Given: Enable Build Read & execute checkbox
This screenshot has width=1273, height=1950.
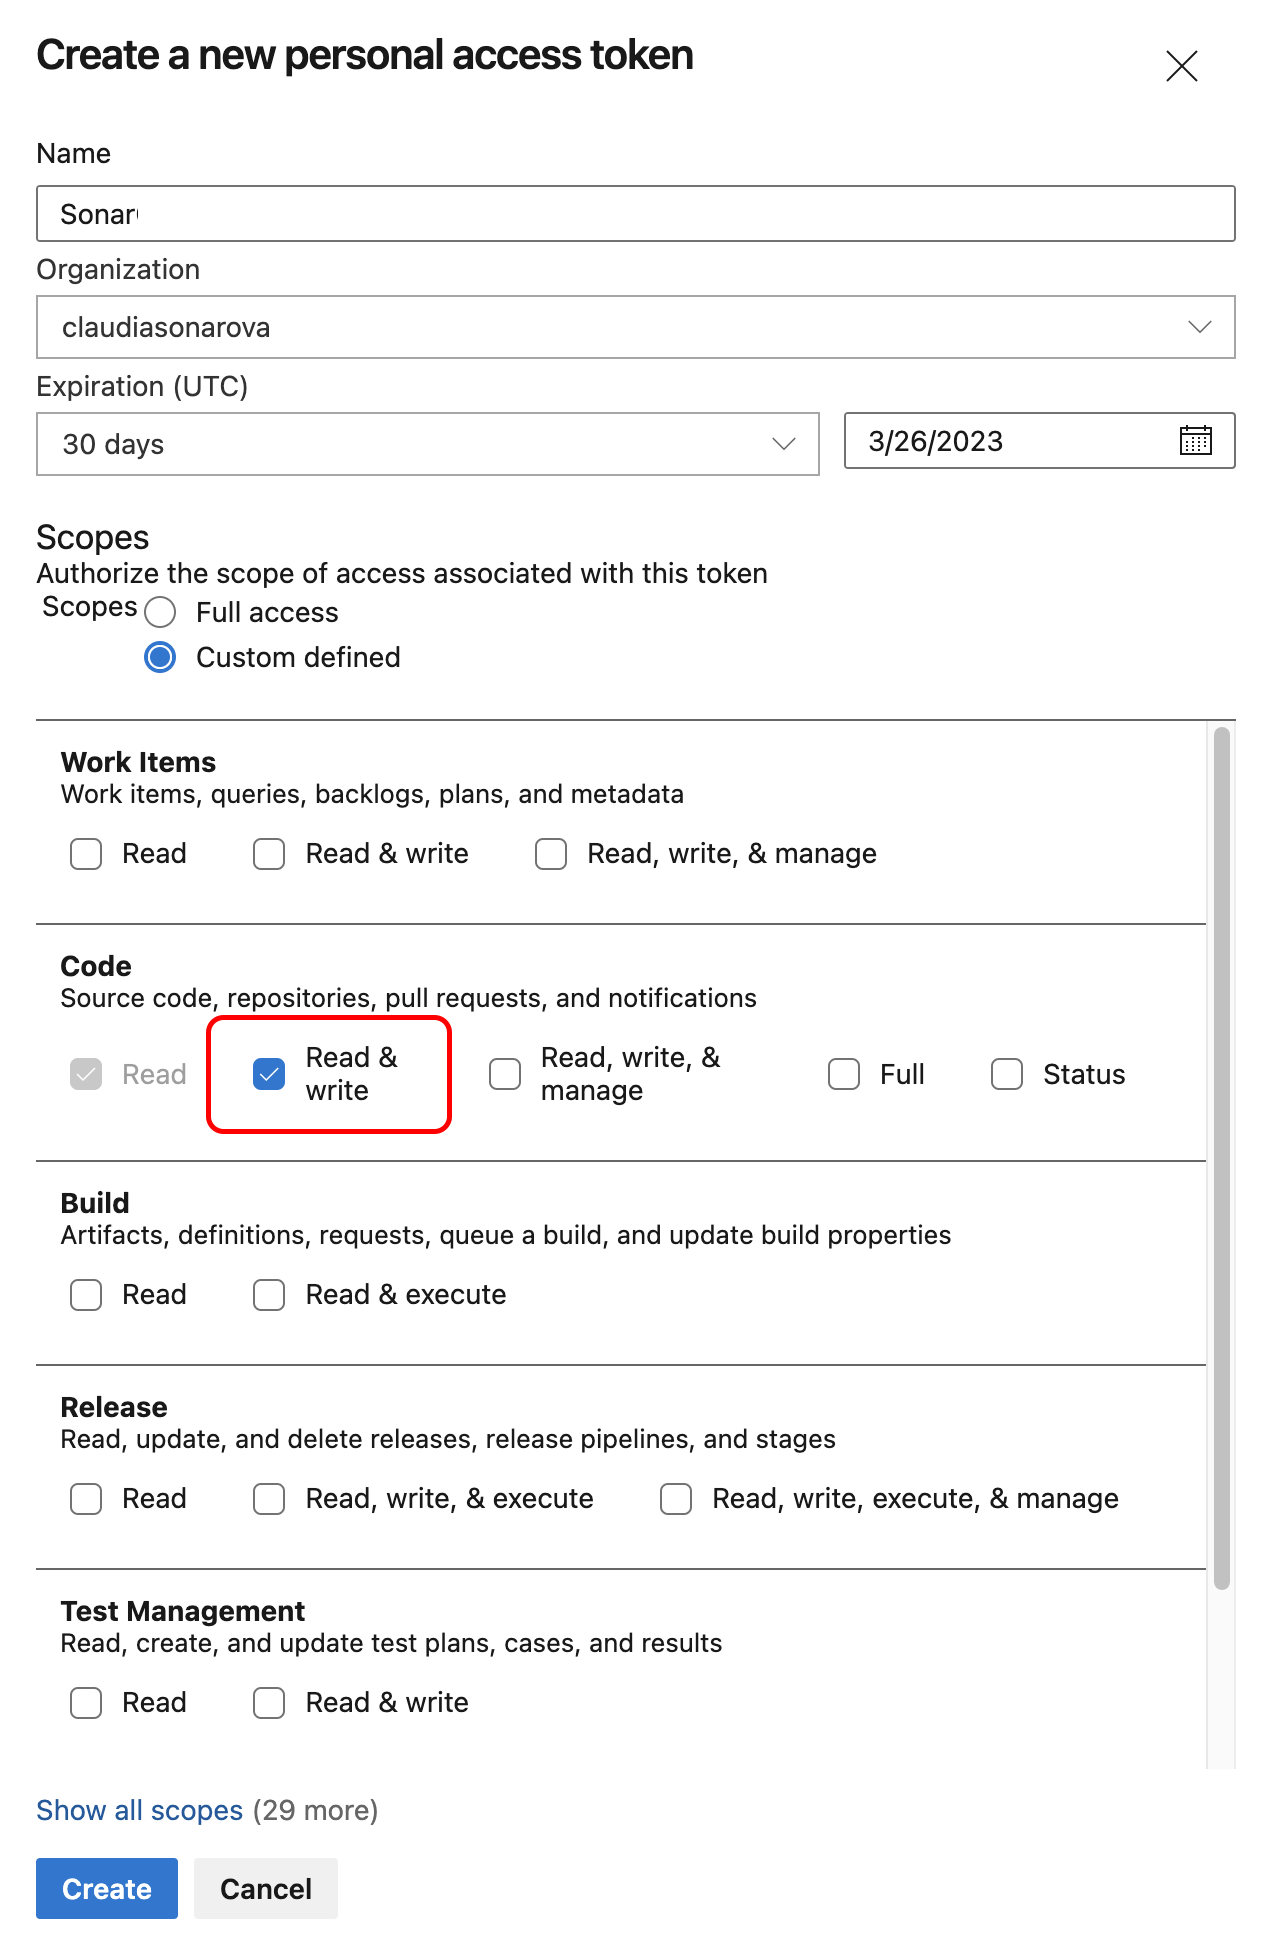Looking at the screenshot, I should click(x=269, y=1295).
